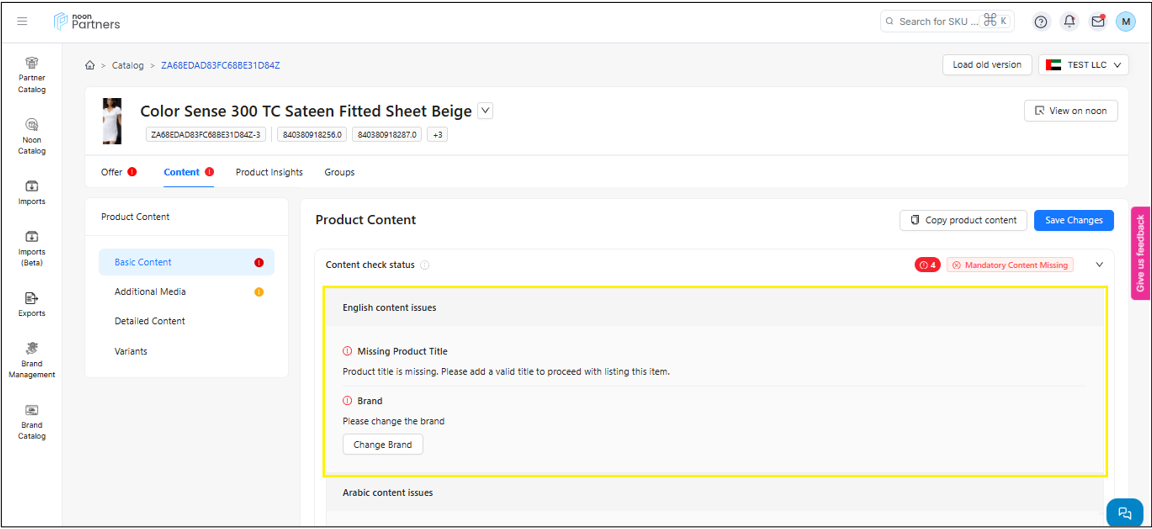Open Imports (Beta) sidebar item

tap(32, 249)
